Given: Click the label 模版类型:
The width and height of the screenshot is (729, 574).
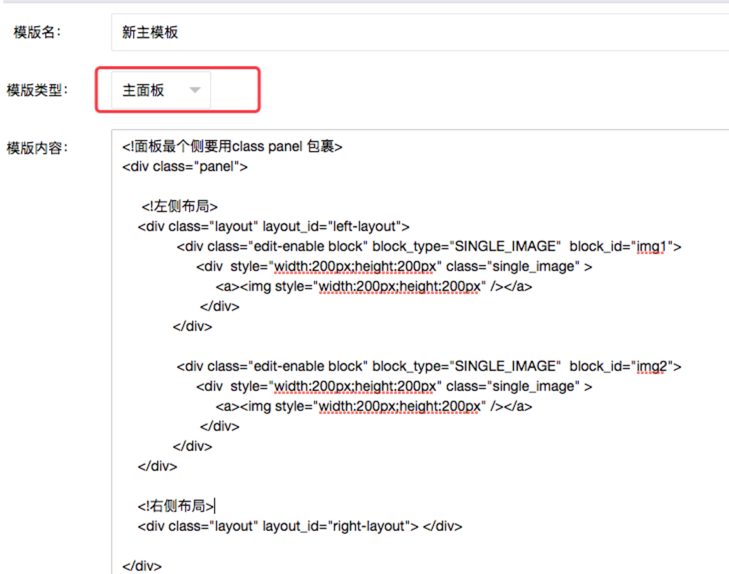Looking at the screenshot, I should (x=37, y=90).
